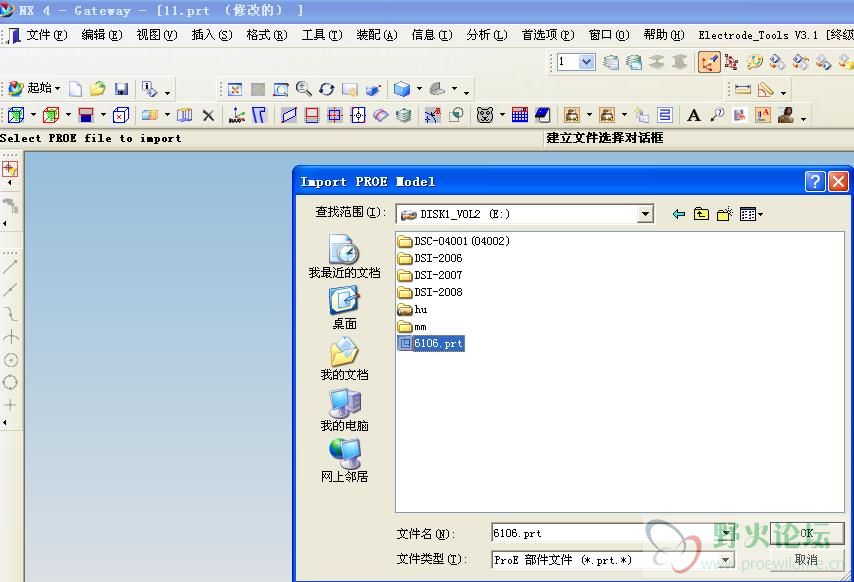Open the layer number 1 dropdown

click(587, 62)
